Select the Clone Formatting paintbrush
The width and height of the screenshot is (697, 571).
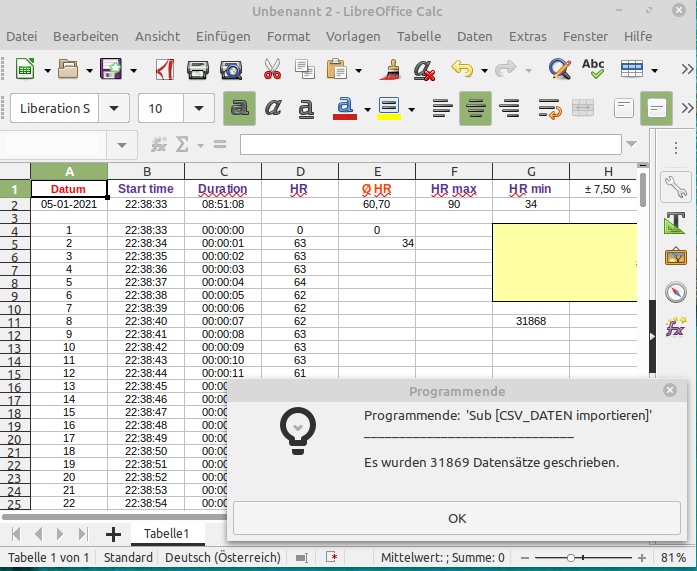390,70
